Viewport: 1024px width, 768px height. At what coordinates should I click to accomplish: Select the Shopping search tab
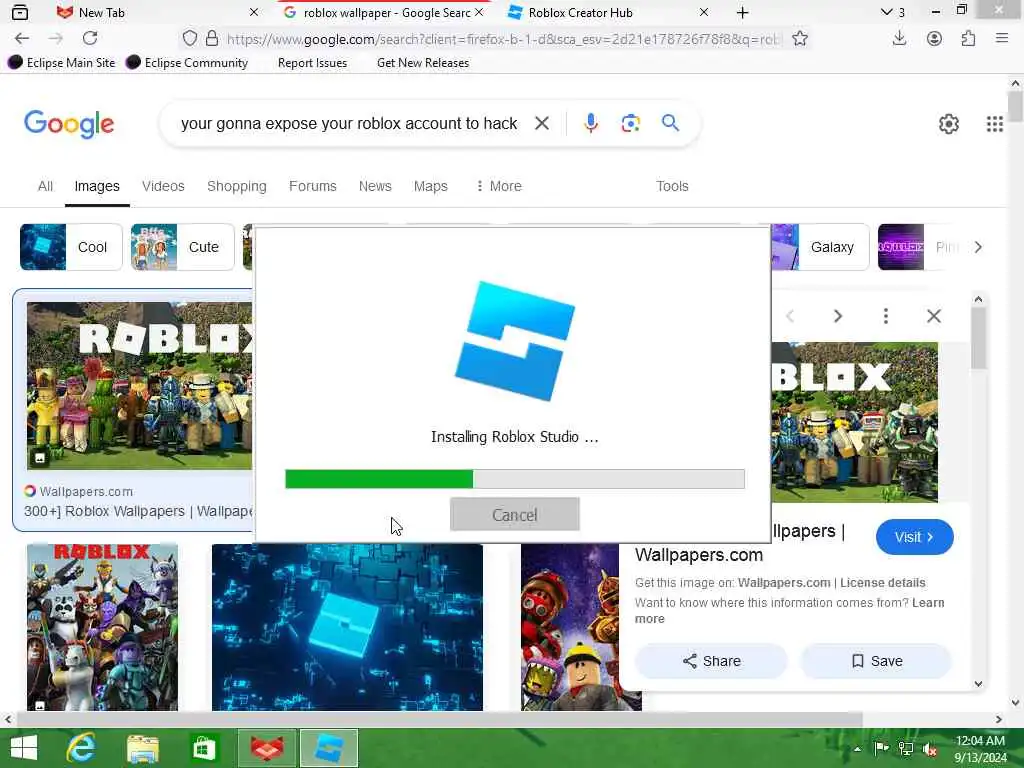(236, 186)
